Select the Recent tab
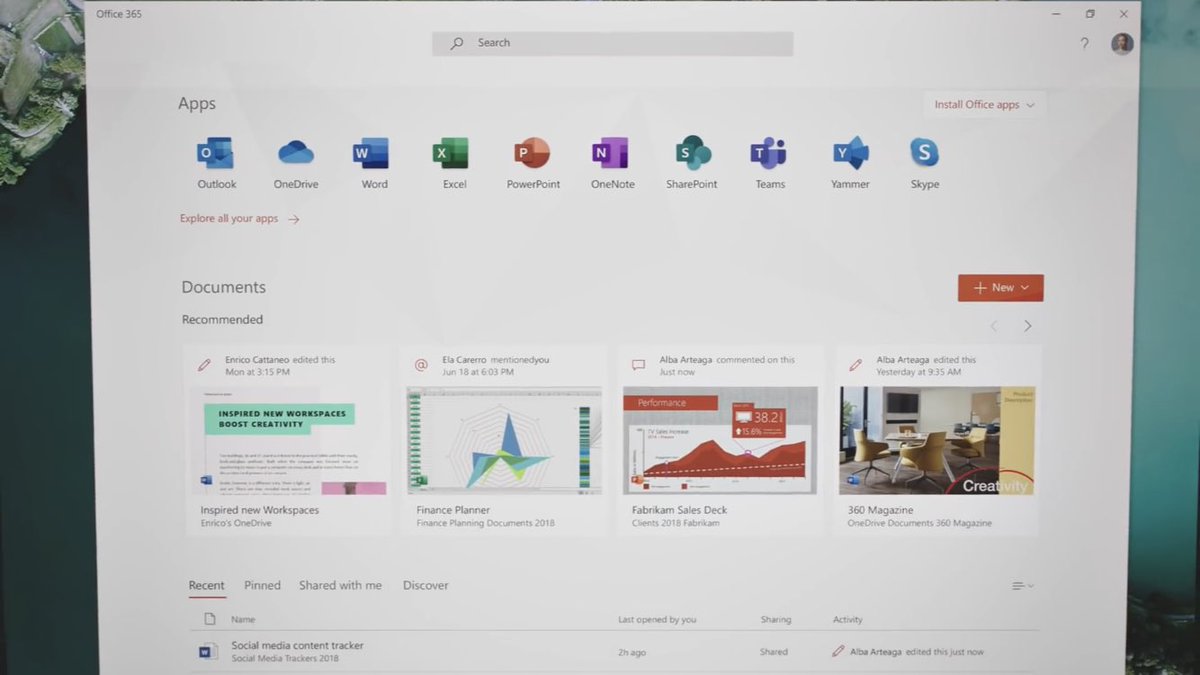The image size is (1200, 675). tap(207, 586)
